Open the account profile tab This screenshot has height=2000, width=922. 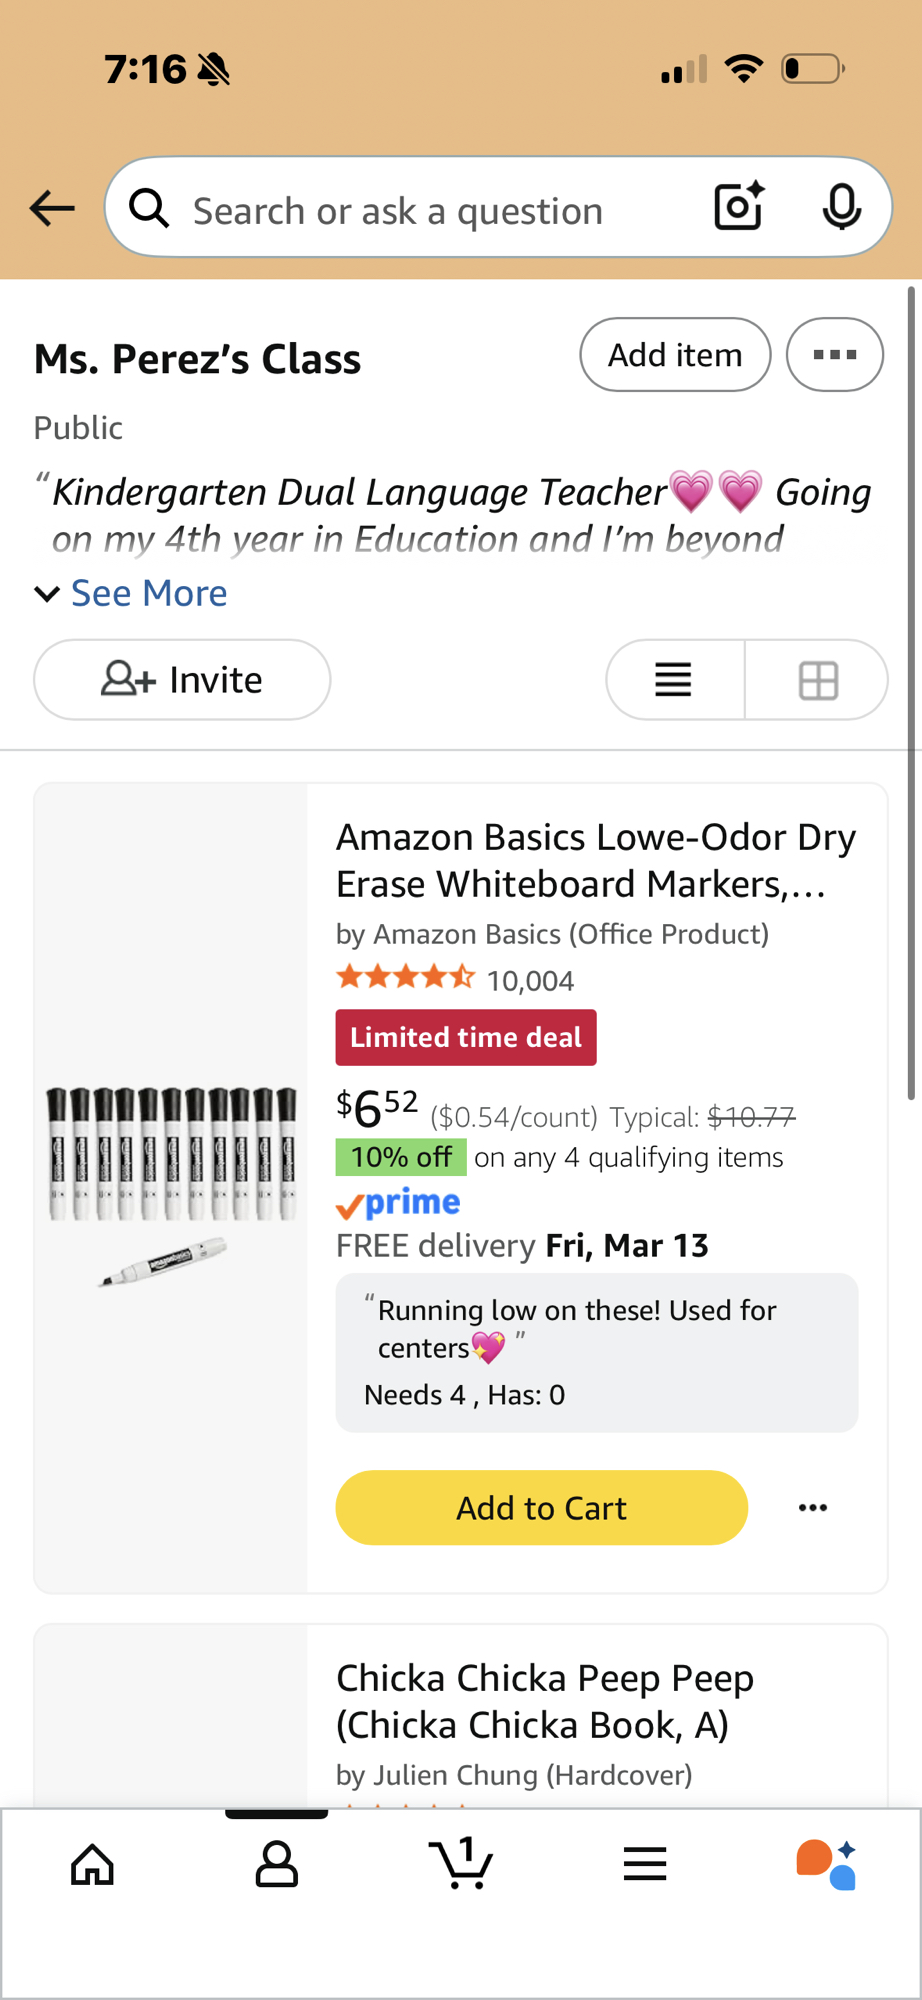277,1864
